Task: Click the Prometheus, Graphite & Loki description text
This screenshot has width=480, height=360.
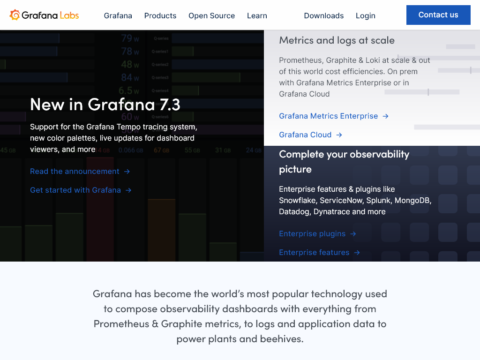Action: click(354, 77)
